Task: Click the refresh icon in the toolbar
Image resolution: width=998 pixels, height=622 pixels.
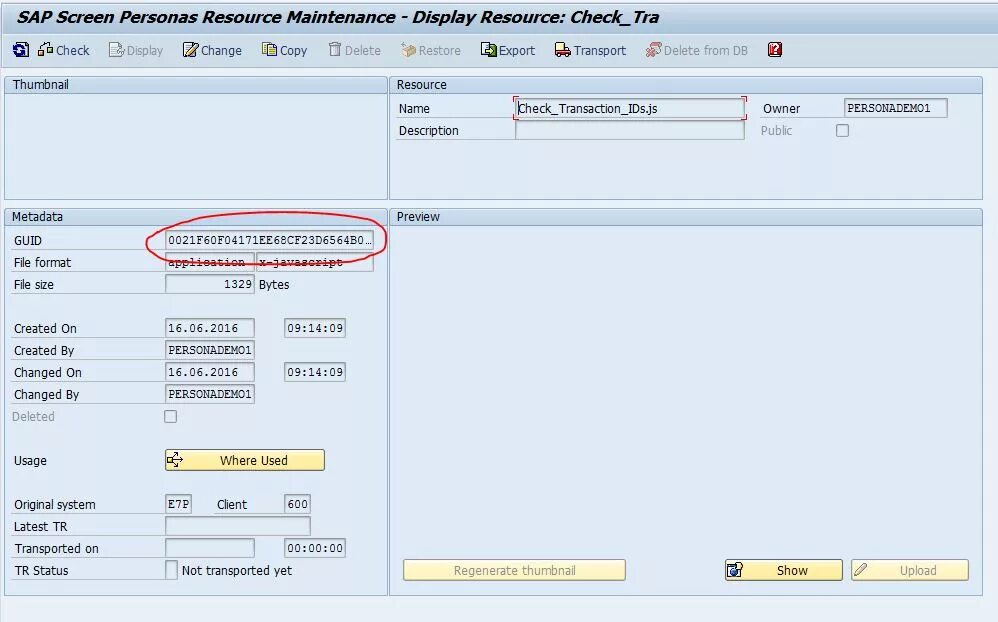Action: [x=21, y=50]
